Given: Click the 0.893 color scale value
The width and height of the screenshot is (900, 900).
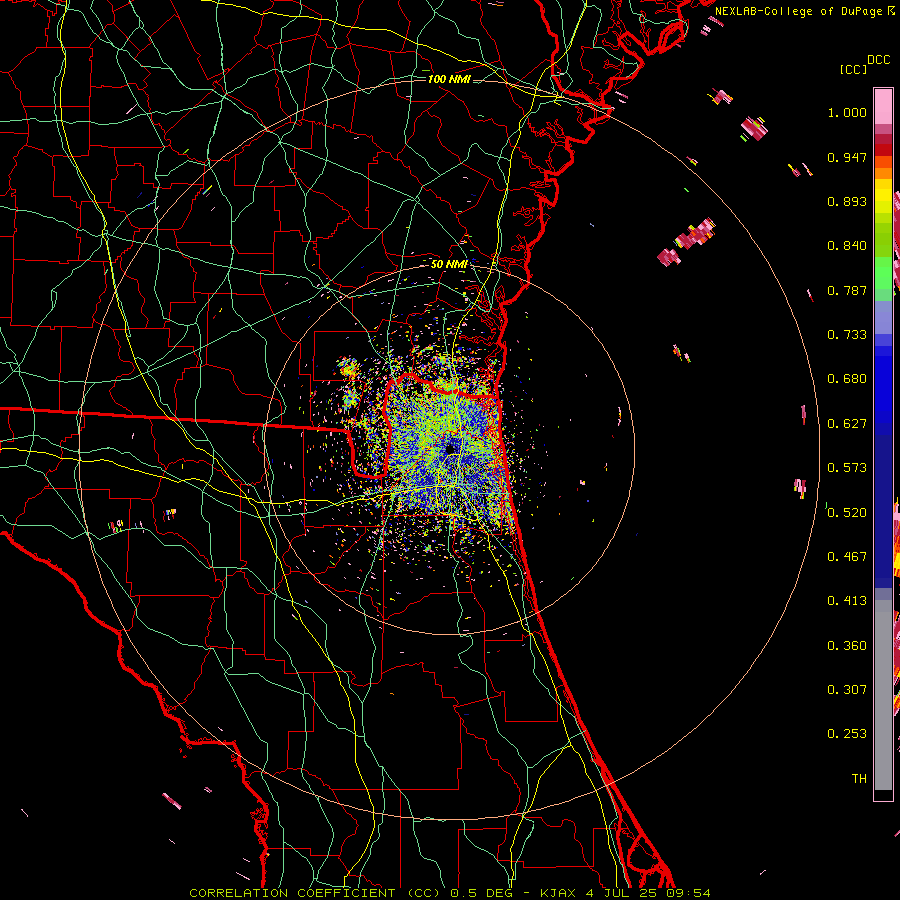Looking at the screenshot, I should (x=847, y=201).
